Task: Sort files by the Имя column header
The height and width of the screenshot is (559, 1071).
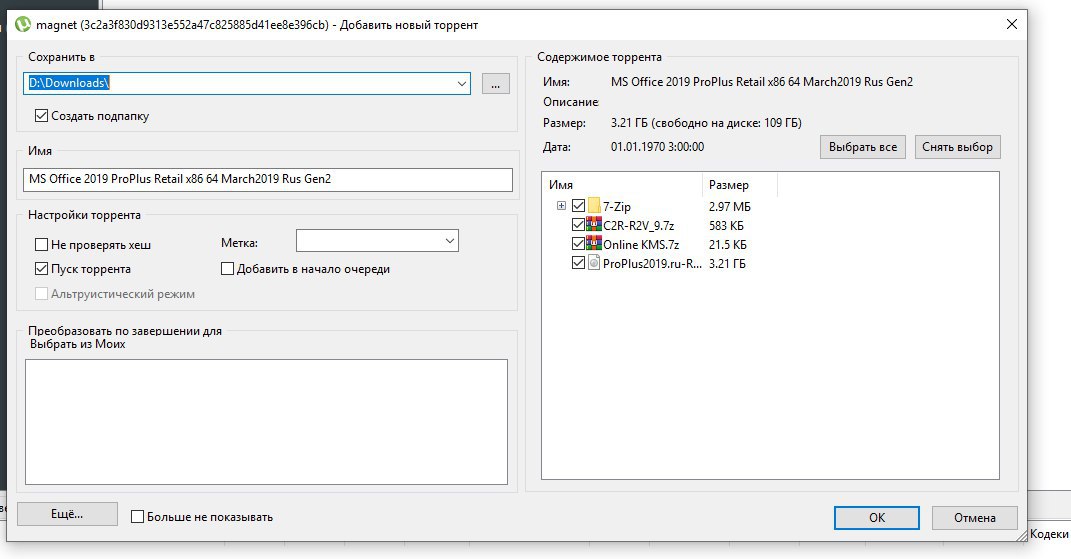Action: pyautogui.click(x=622, y=185)
